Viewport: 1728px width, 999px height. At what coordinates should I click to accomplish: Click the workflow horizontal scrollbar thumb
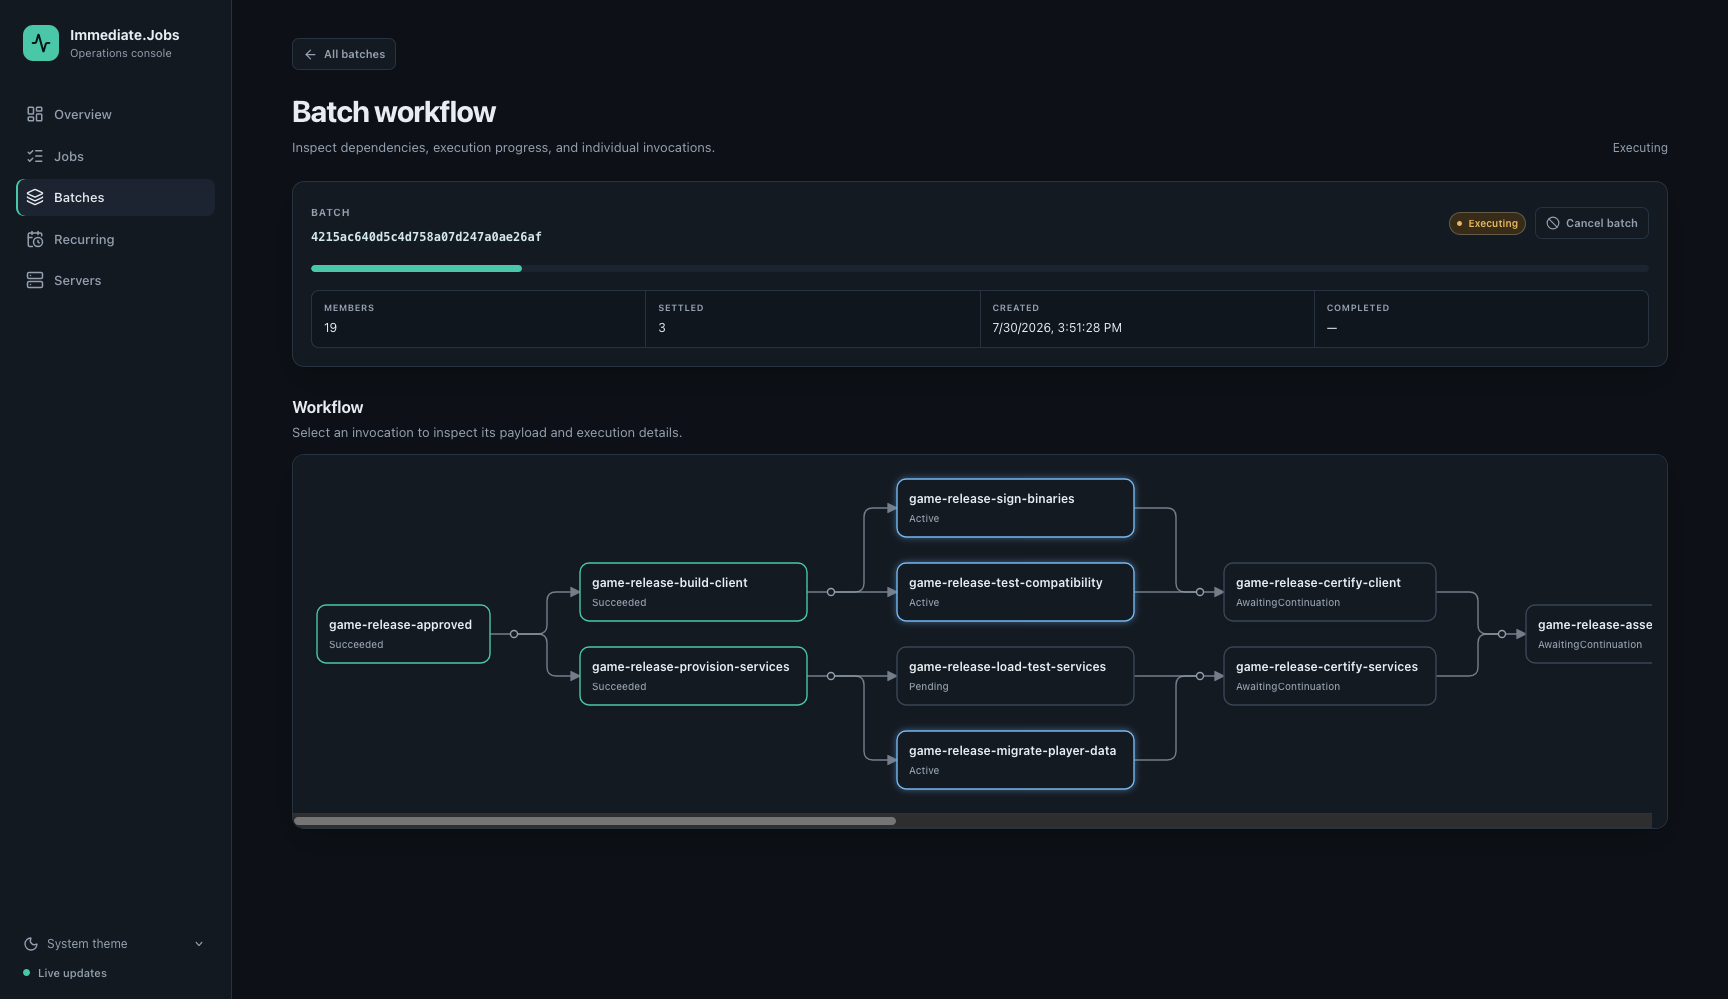click(595, 821)
